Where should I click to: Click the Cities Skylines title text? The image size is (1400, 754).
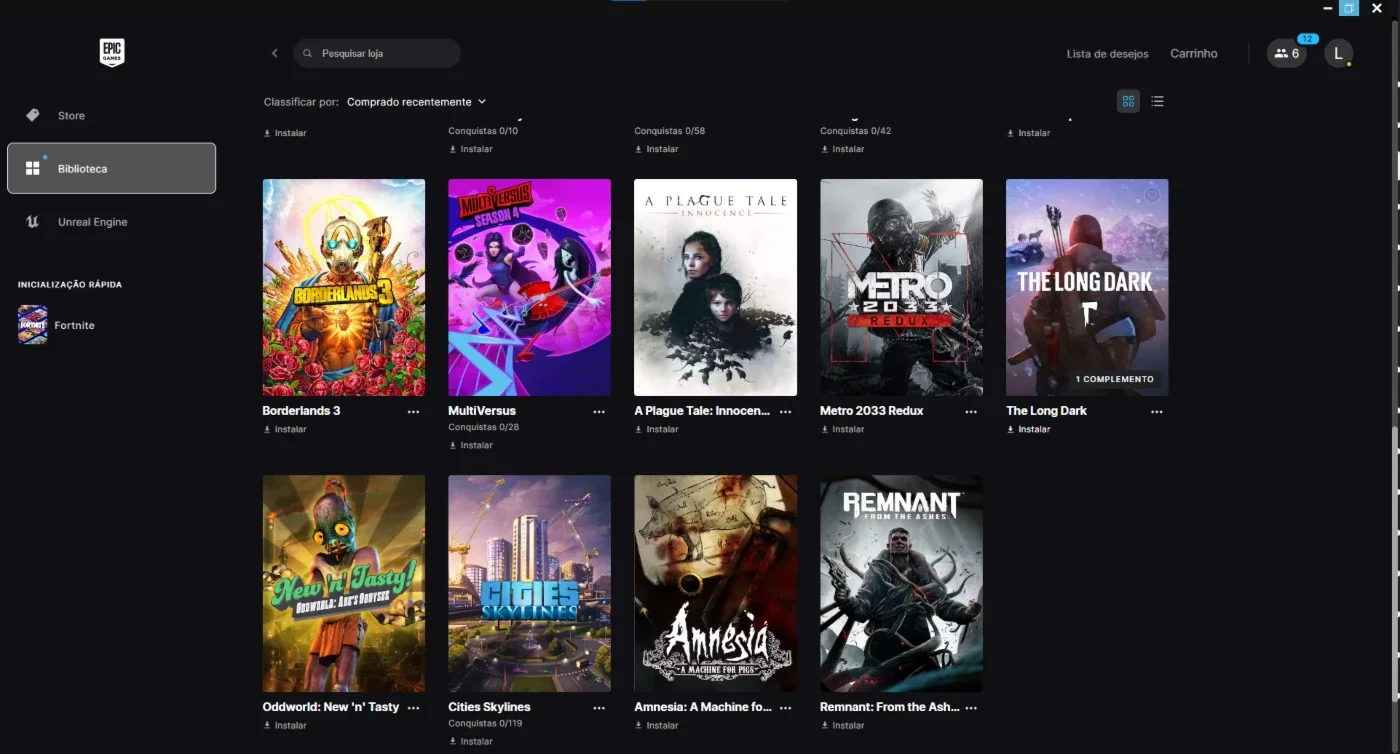[x=489, y=707]
